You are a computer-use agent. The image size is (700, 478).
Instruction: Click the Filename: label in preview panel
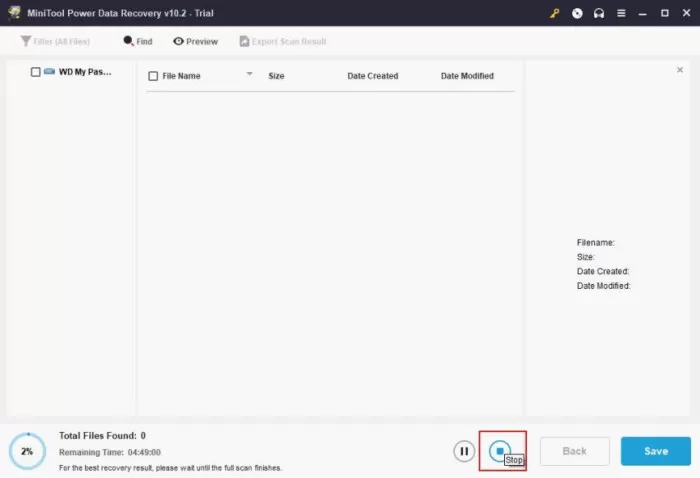[x=596, y=243]
